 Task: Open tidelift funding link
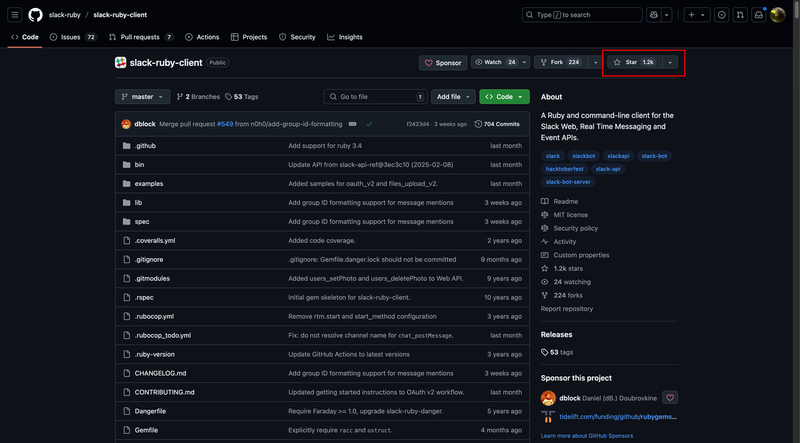pos(618,416)
